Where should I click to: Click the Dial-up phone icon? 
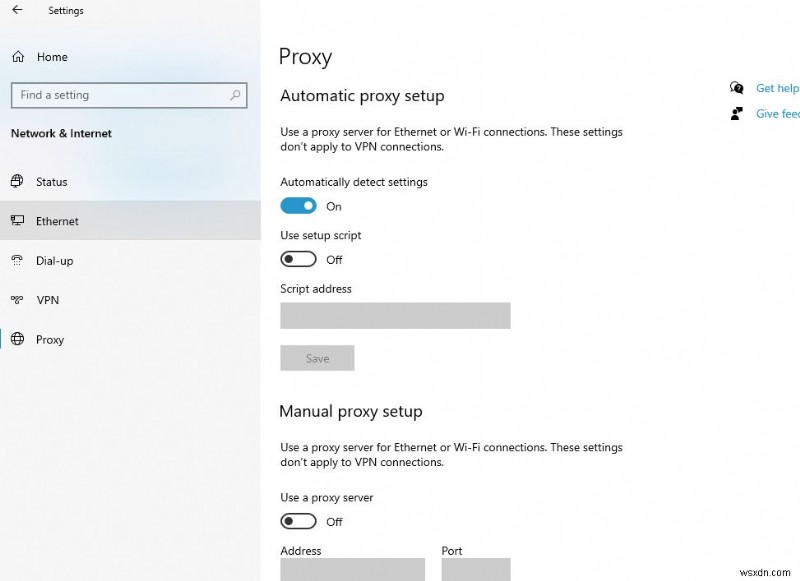point(18,261)
